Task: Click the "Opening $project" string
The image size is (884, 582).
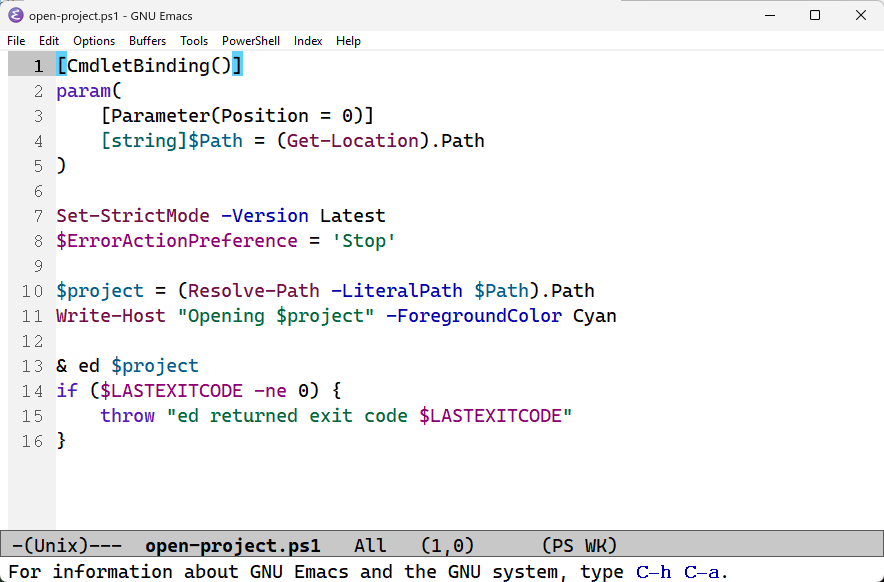Action: [276, 316]
